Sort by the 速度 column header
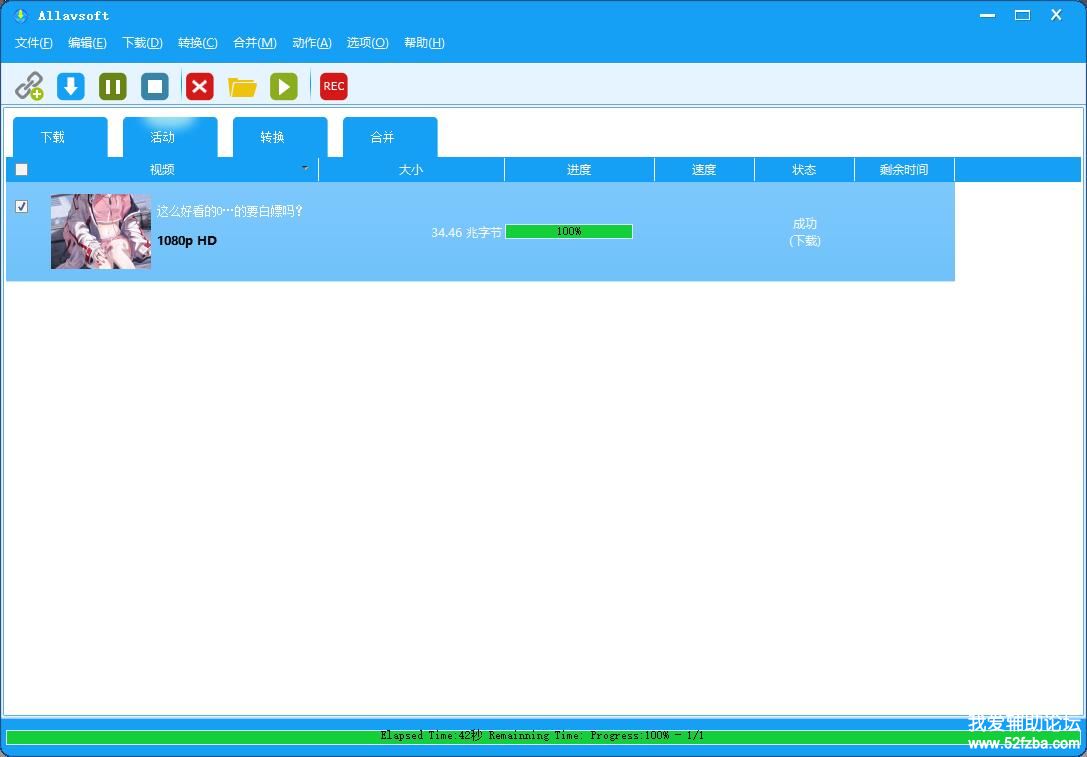Viewport: 1087px width, 757px height. click(704, 170)
